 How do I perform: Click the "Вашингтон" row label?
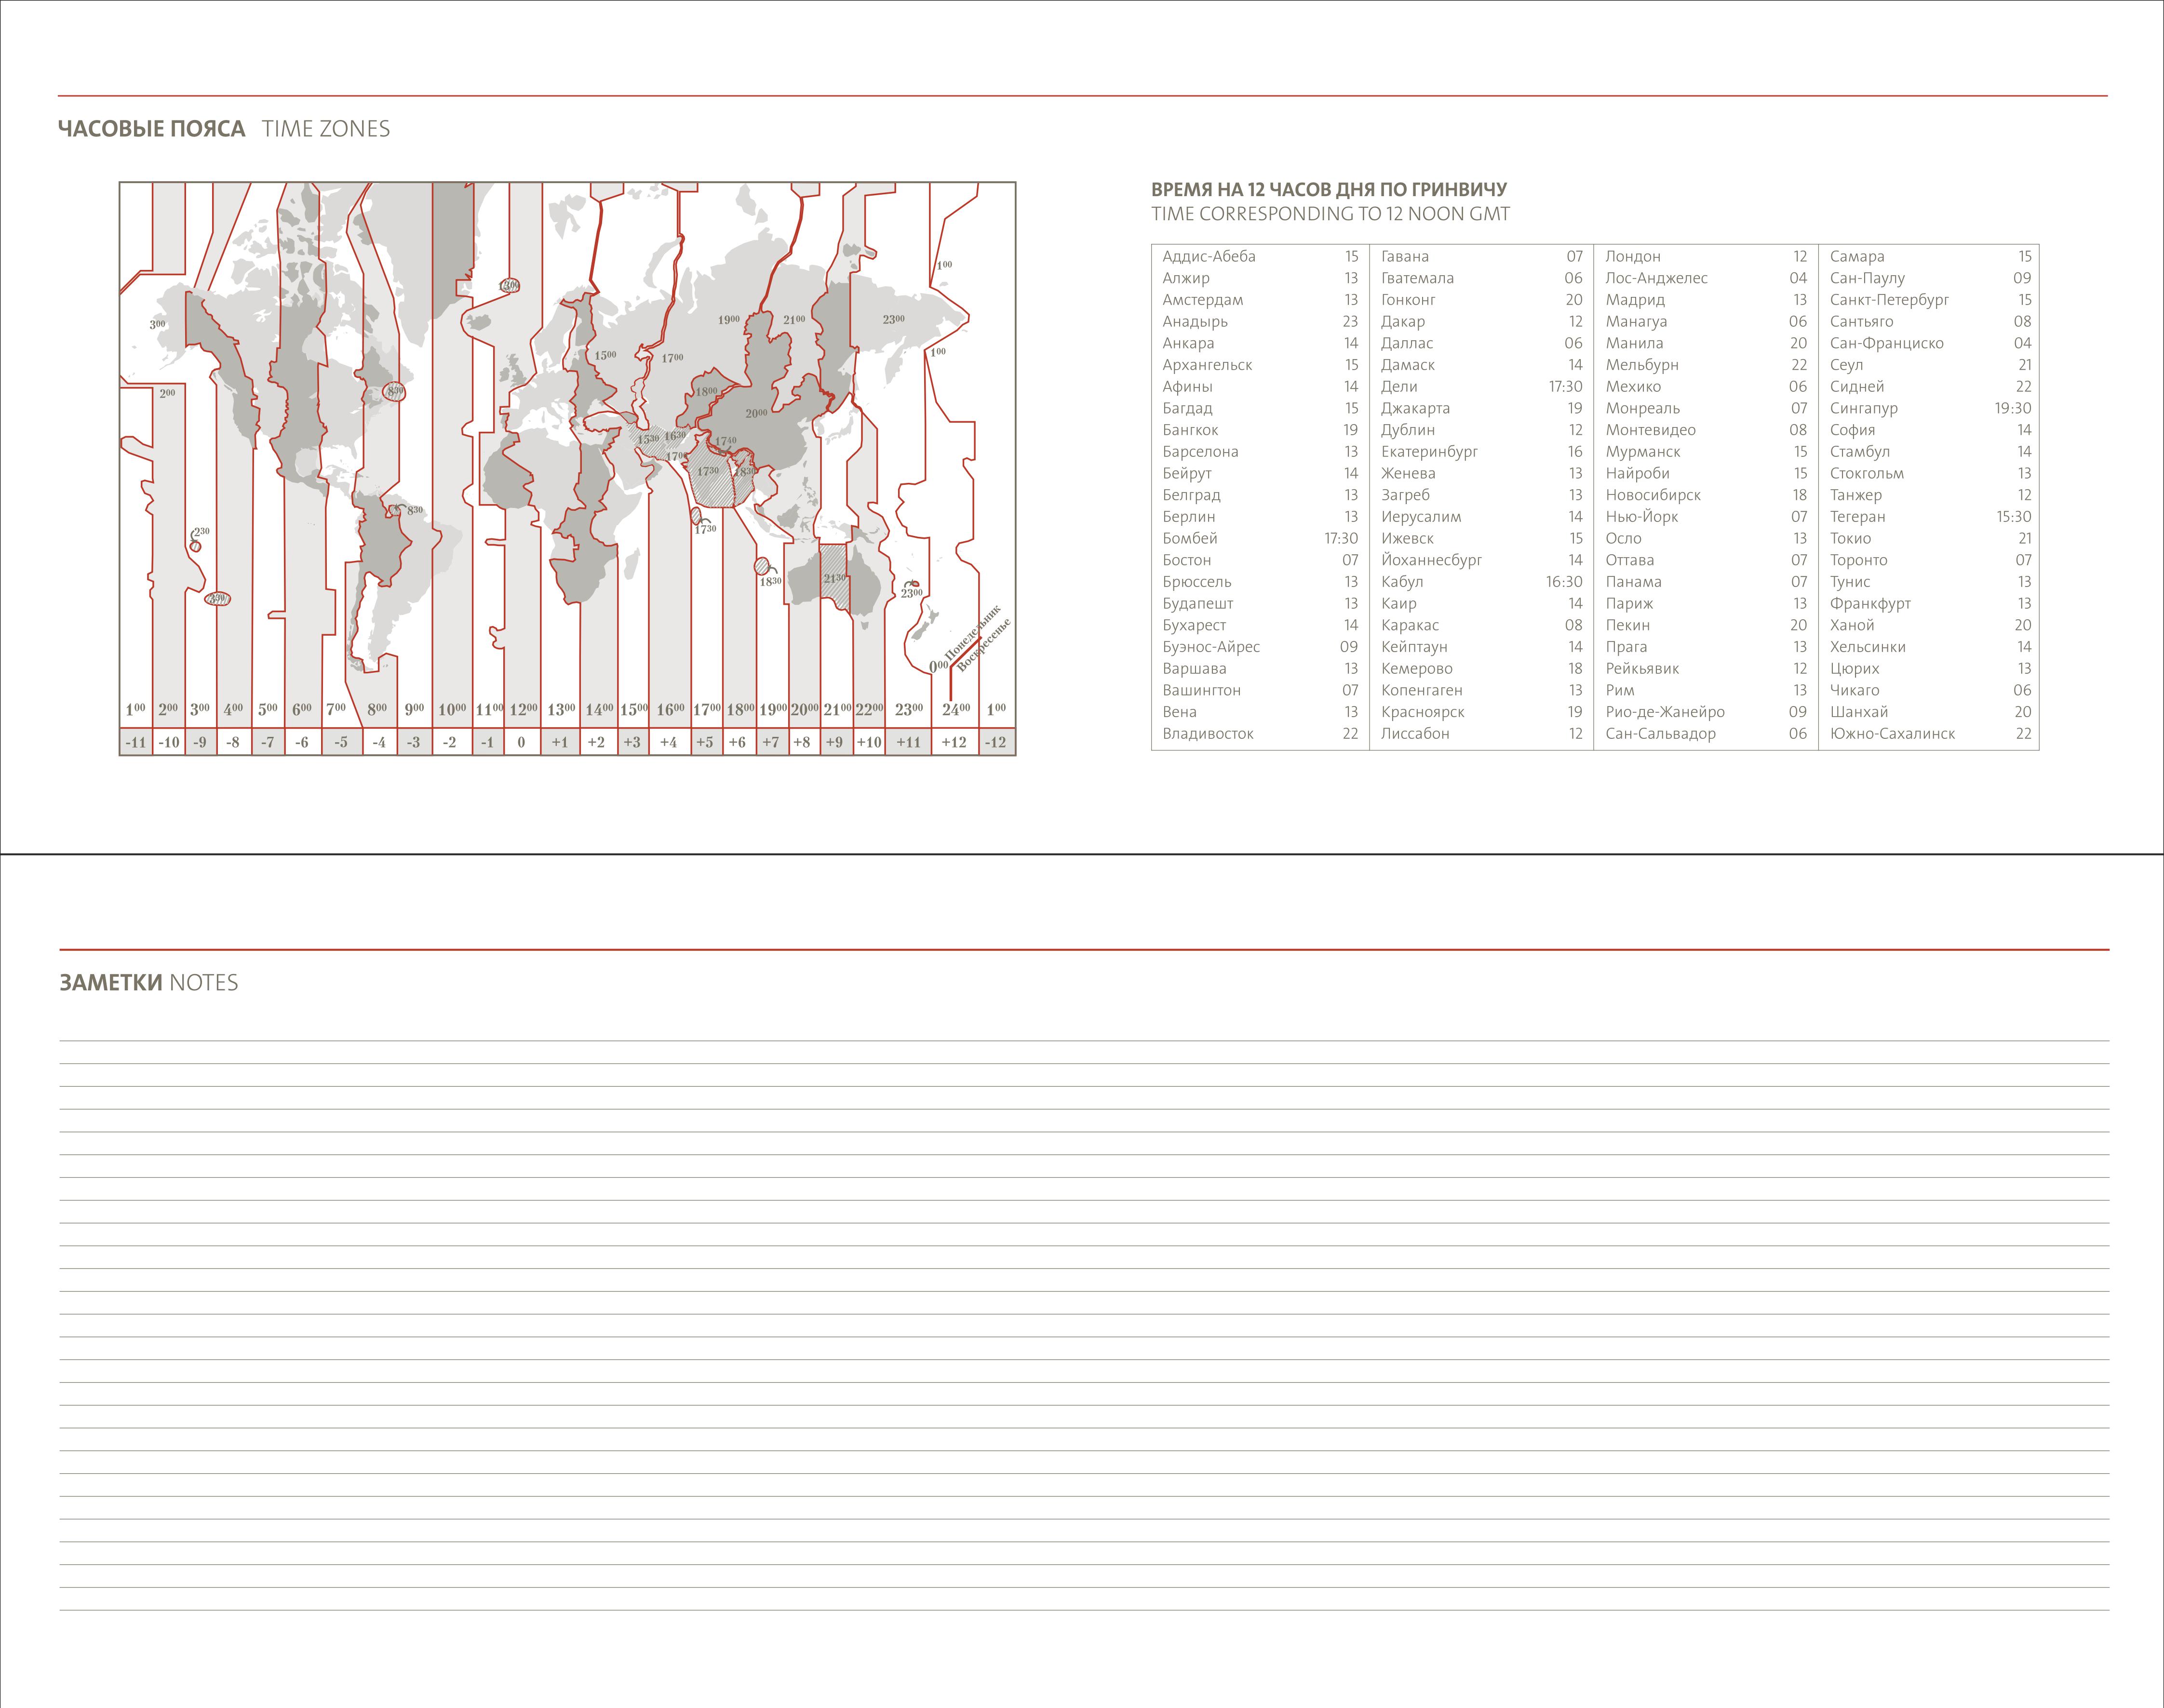tap(1202, 690)
